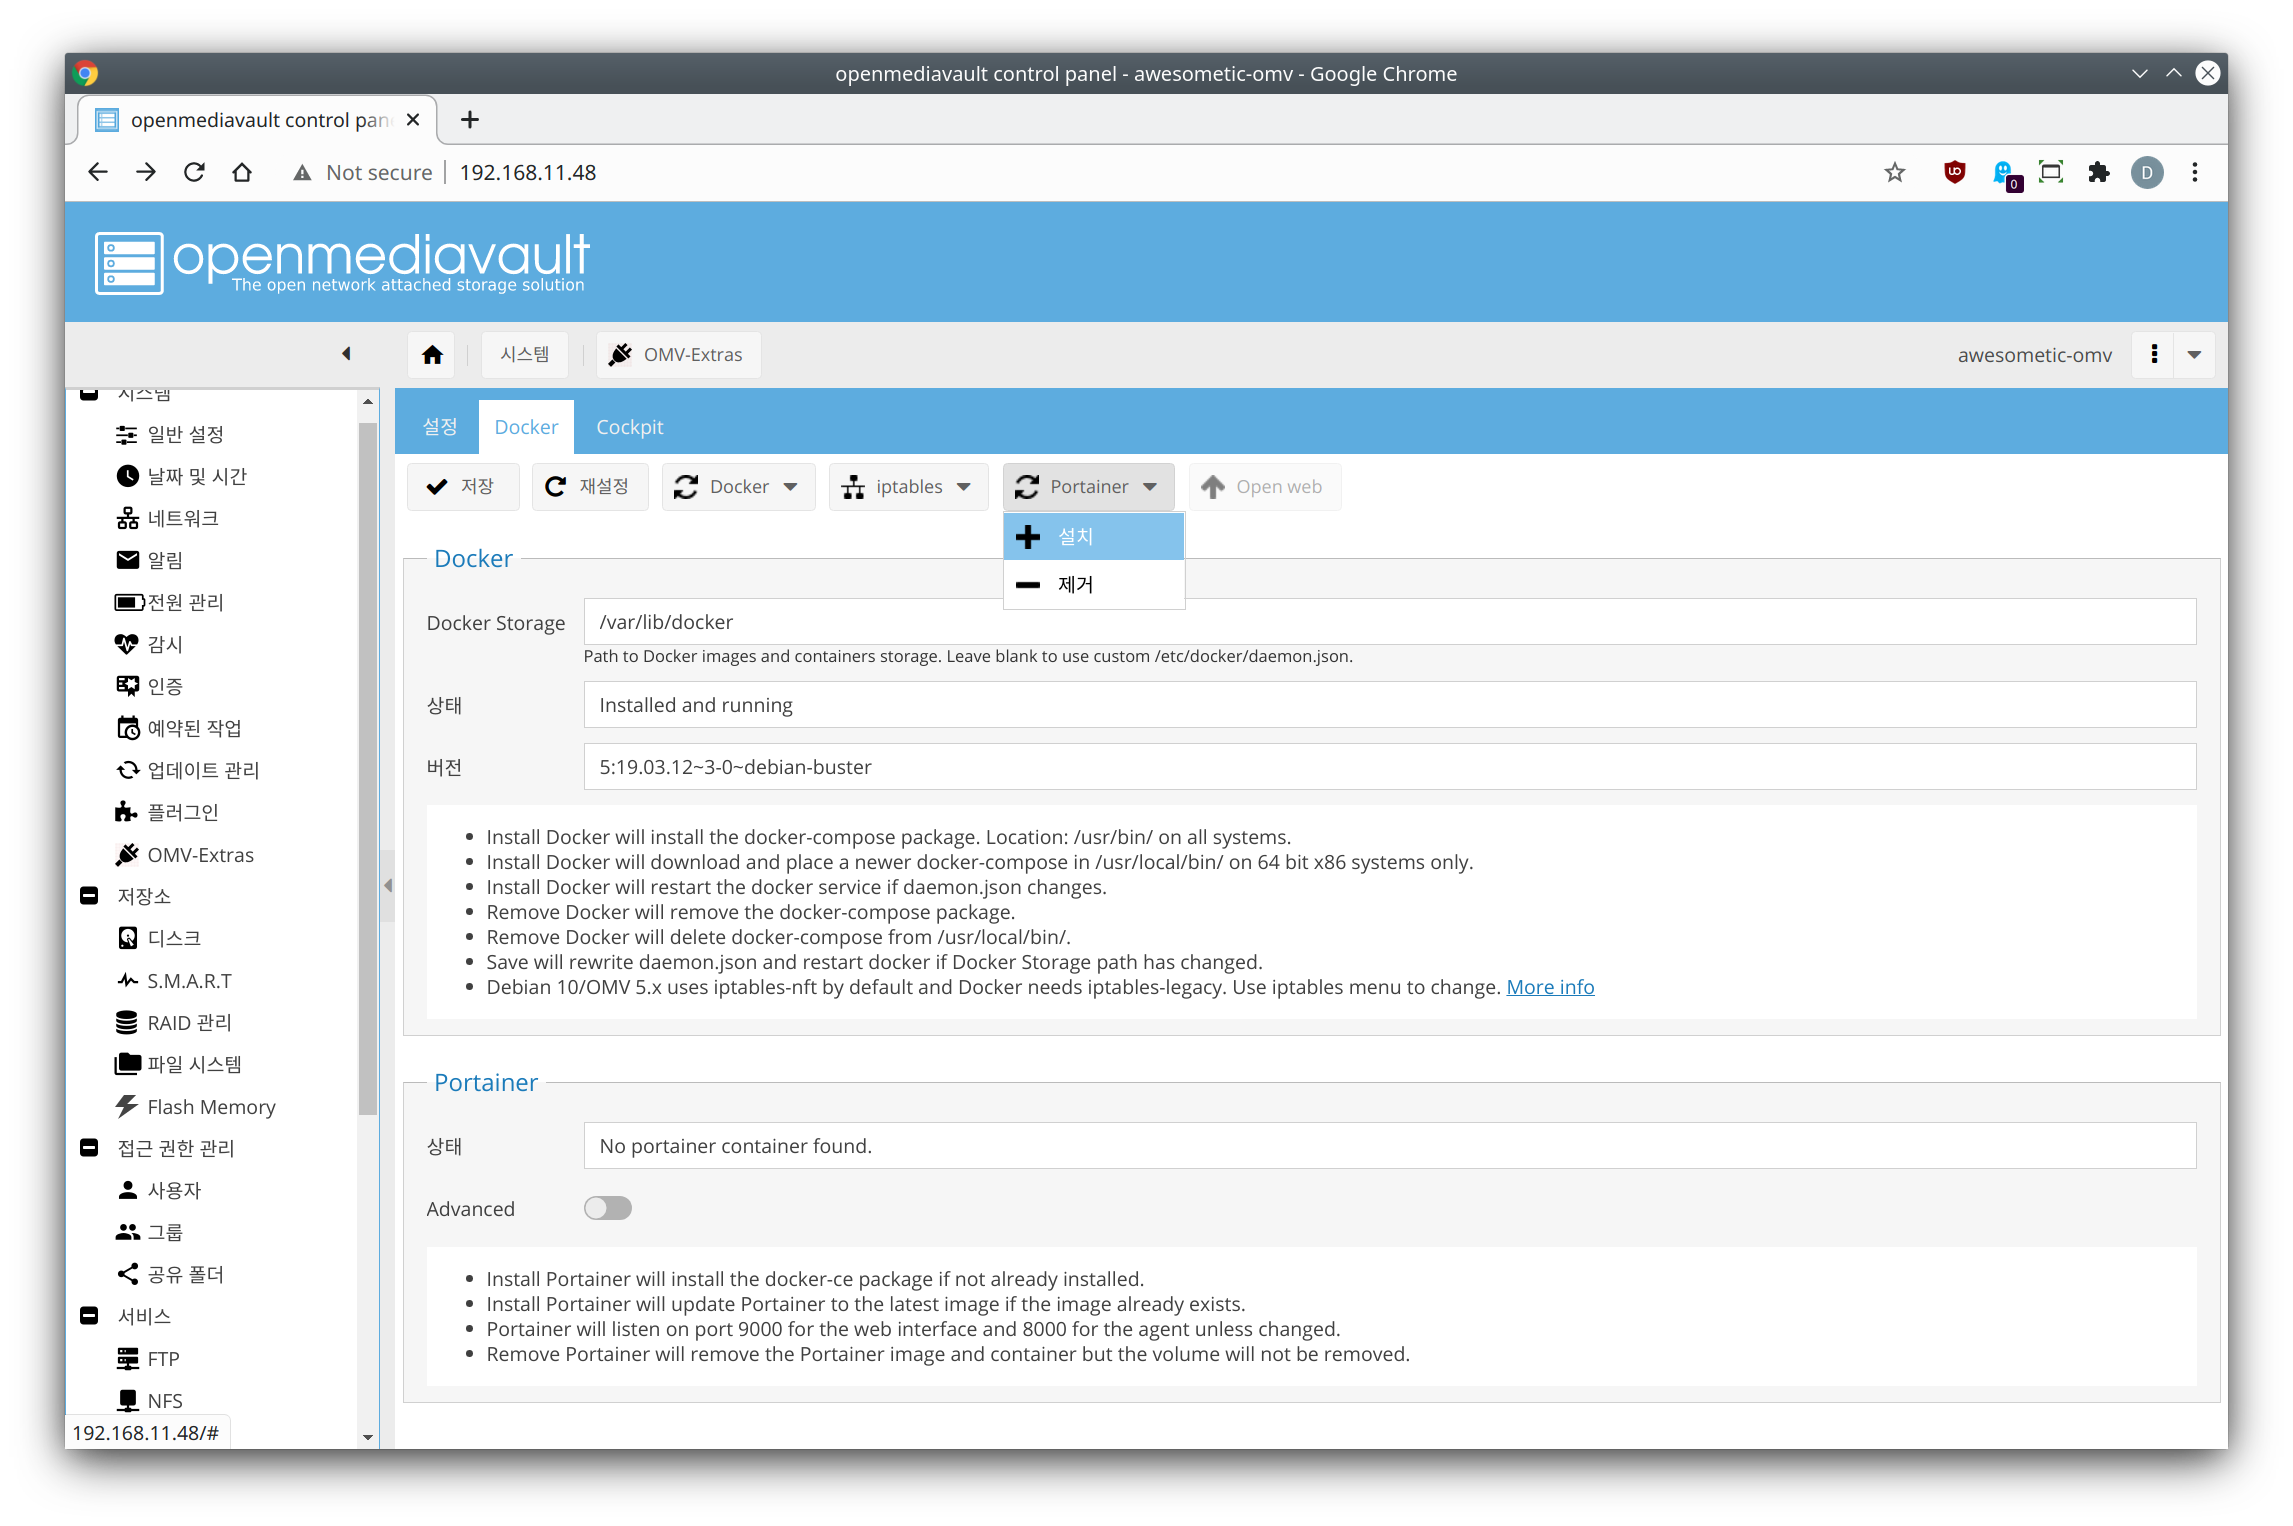Switch to the Cockpit tab
The width and height of the screenshot is (2293, 1526).
tap(629, 427)
